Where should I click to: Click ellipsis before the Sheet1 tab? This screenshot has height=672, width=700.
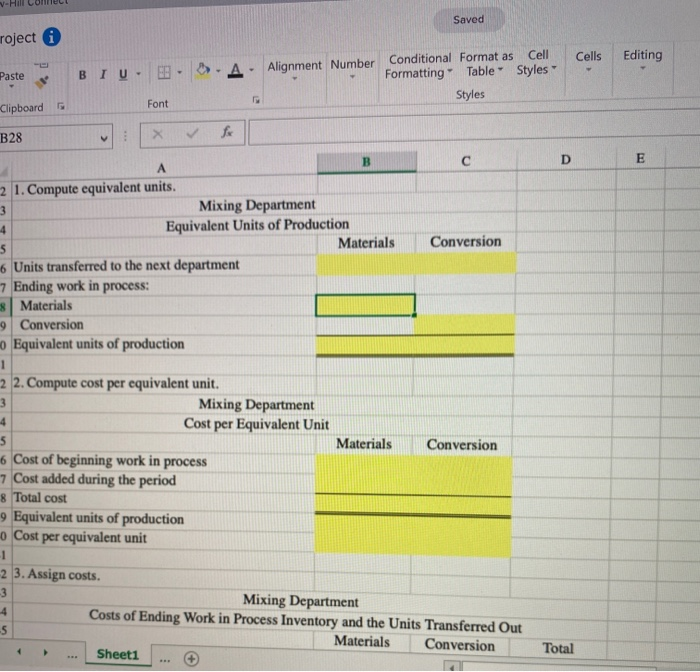(x=72, y=656)
